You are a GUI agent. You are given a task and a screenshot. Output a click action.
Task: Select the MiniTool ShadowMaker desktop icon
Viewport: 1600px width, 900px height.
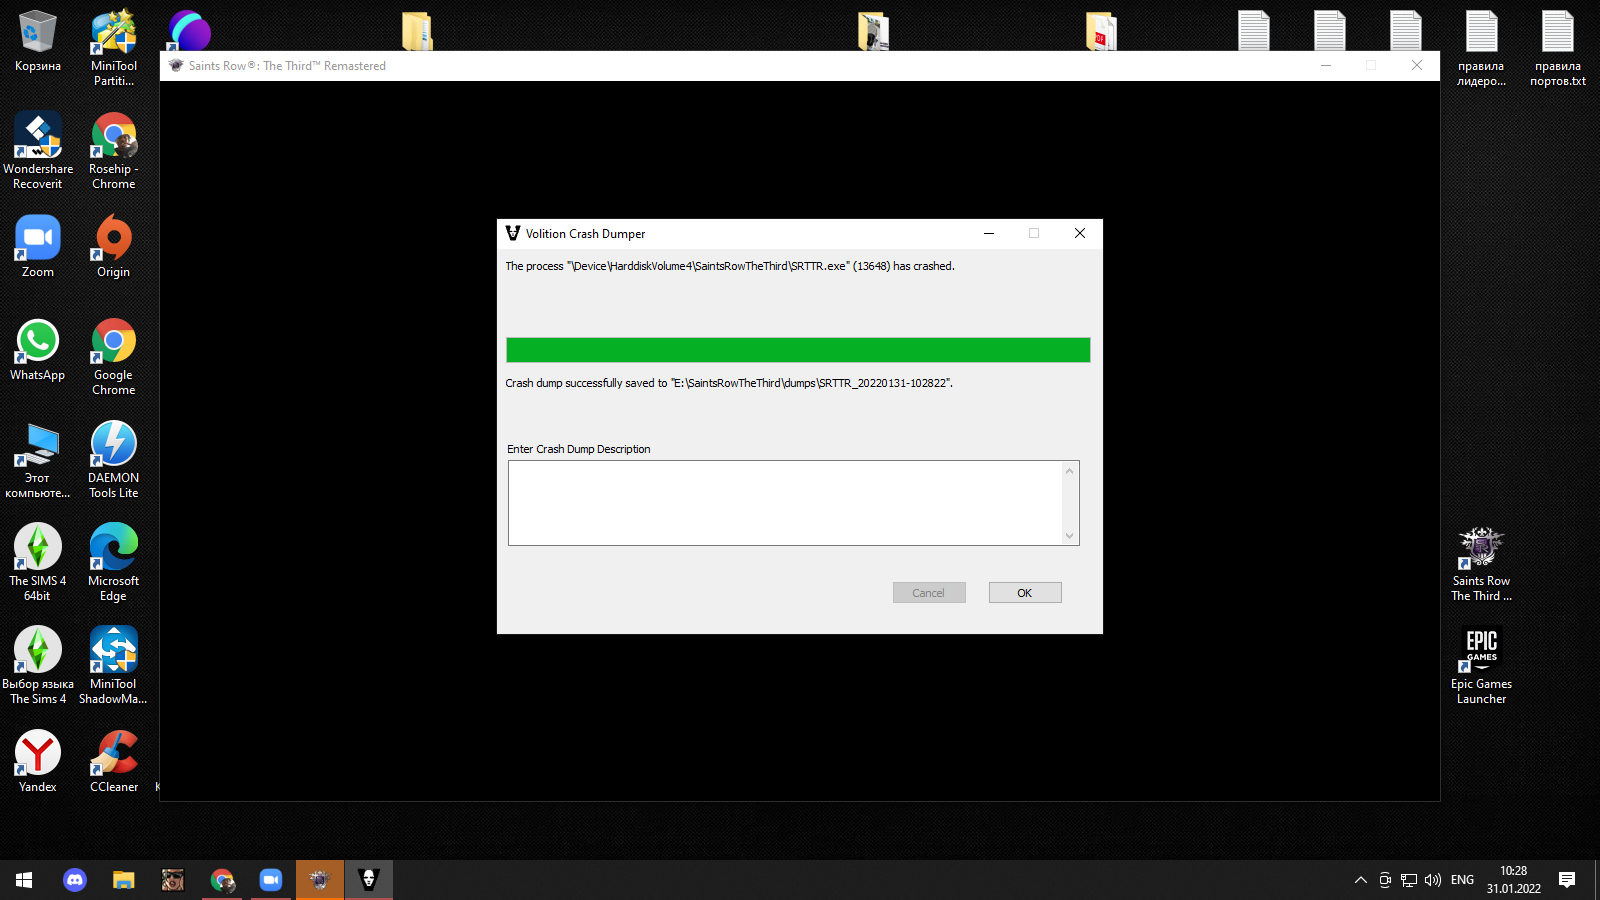coord(114,666)
